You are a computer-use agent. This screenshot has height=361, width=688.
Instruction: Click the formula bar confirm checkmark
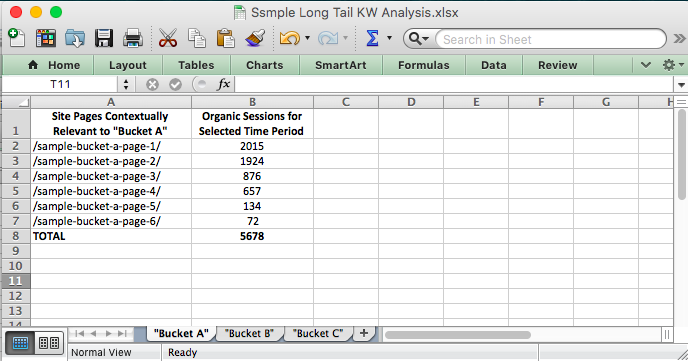[x=176, y=84]
